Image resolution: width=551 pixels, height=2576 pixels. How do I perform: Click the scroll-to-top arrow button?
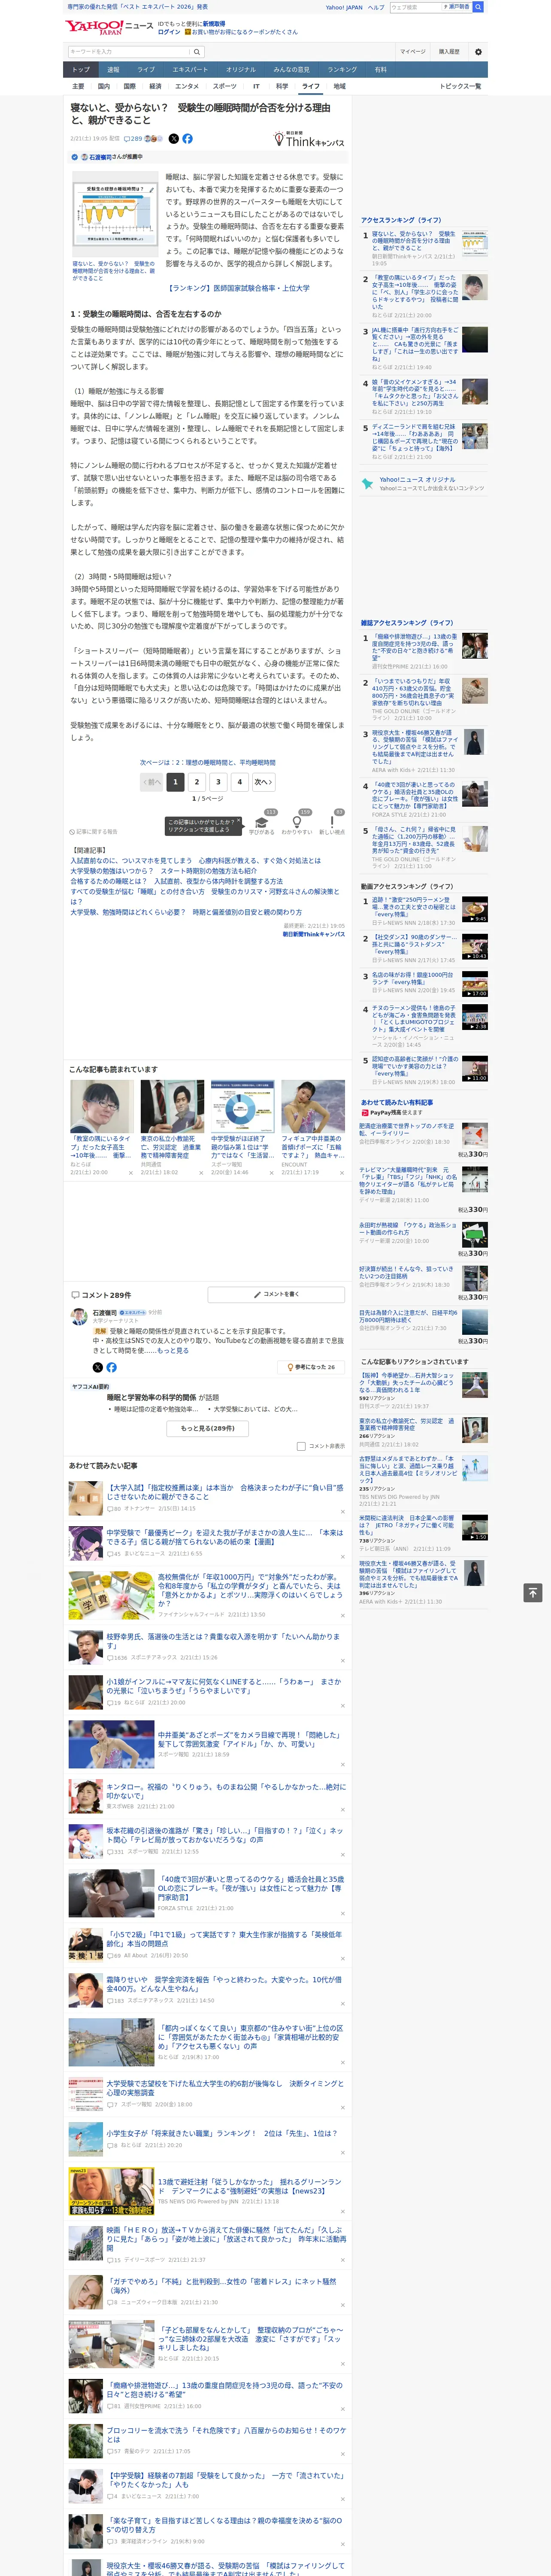click(533, 1592)
